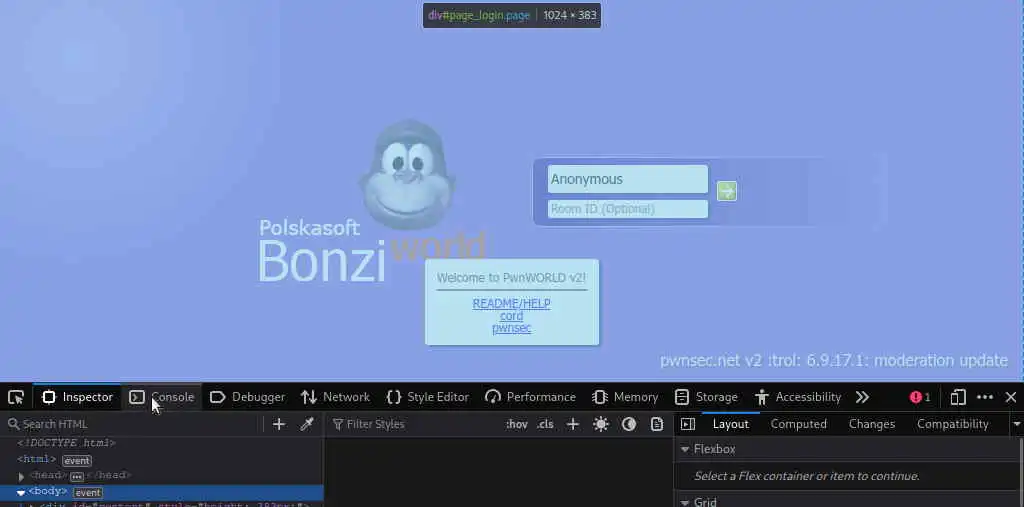Click the add new node plus button
1024x507 pixels.
pos(279,424)
